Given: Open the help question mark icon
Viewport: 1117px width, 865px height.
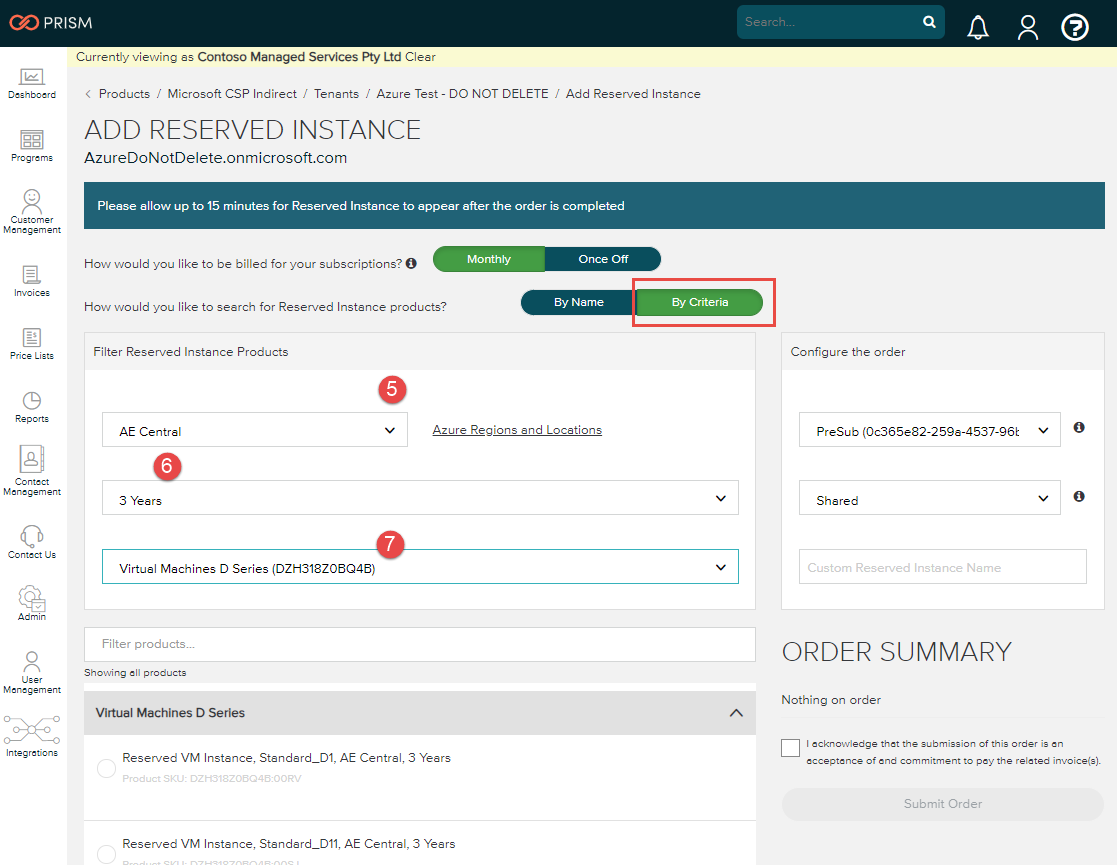Looking at the screenshot, I should point(1074,28).
